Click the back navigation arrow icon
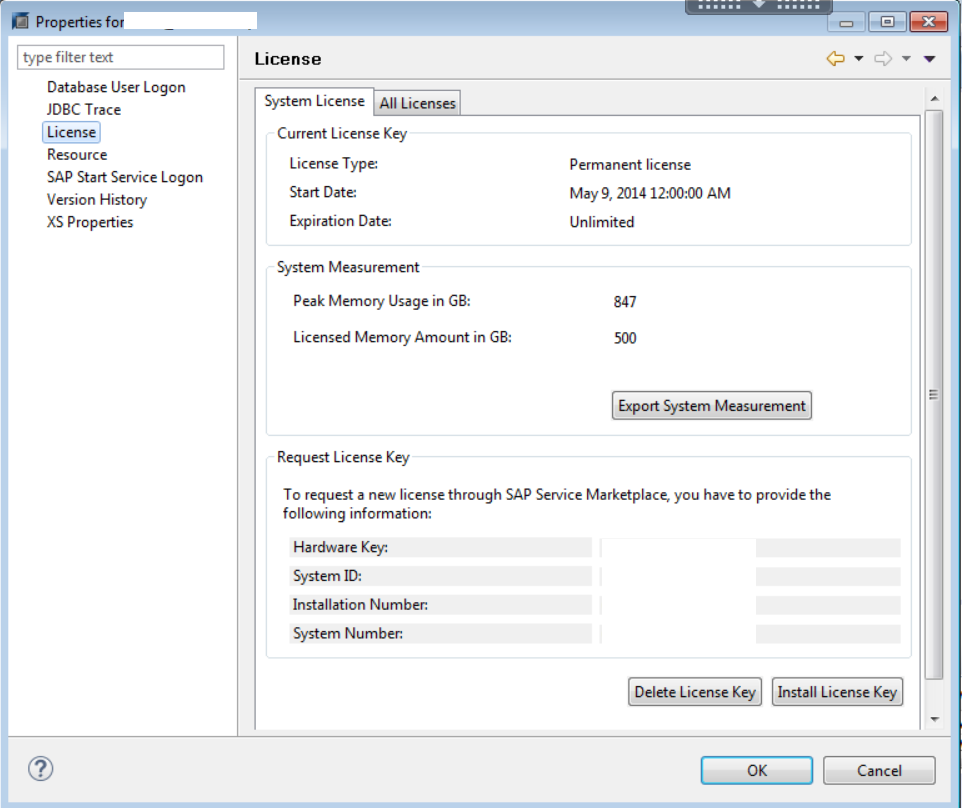Screen dimensions: 962x808 (x=835, y=58)
